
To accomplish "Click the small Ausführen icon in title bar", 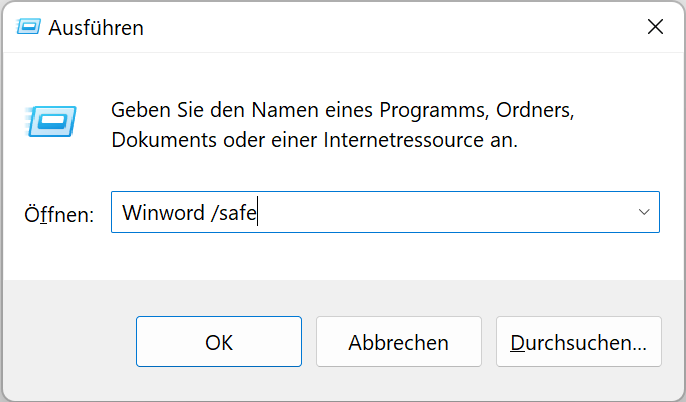I will 28,27.
